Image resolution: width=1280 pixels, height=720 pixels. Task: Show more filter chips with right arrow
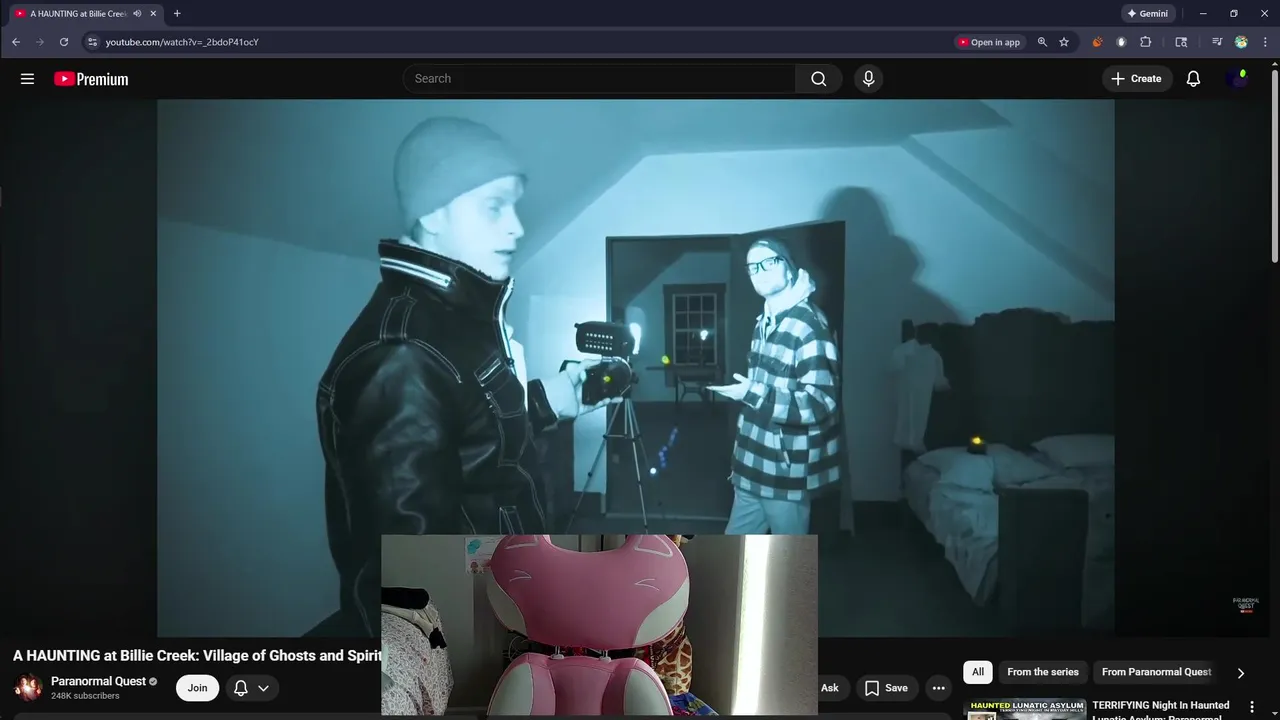coord(1241,673)
